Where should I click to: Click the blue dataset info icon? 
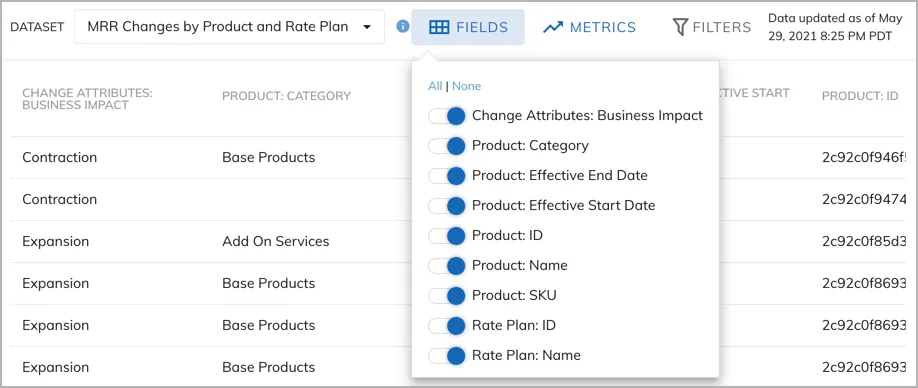click(402, 26)
